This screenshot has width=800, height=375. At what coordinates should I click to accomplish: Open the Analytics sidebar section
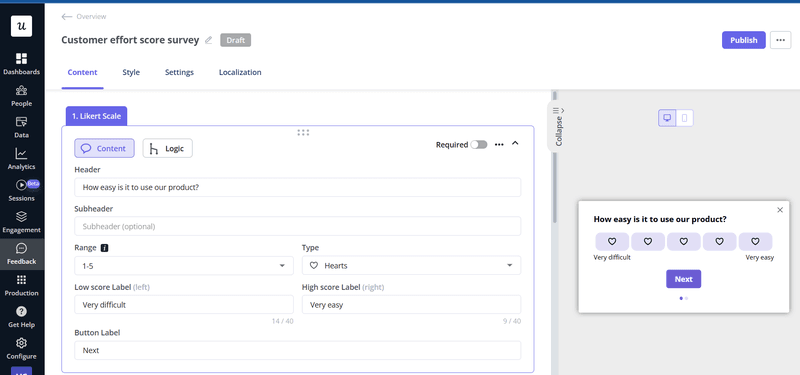pos(21,159)
